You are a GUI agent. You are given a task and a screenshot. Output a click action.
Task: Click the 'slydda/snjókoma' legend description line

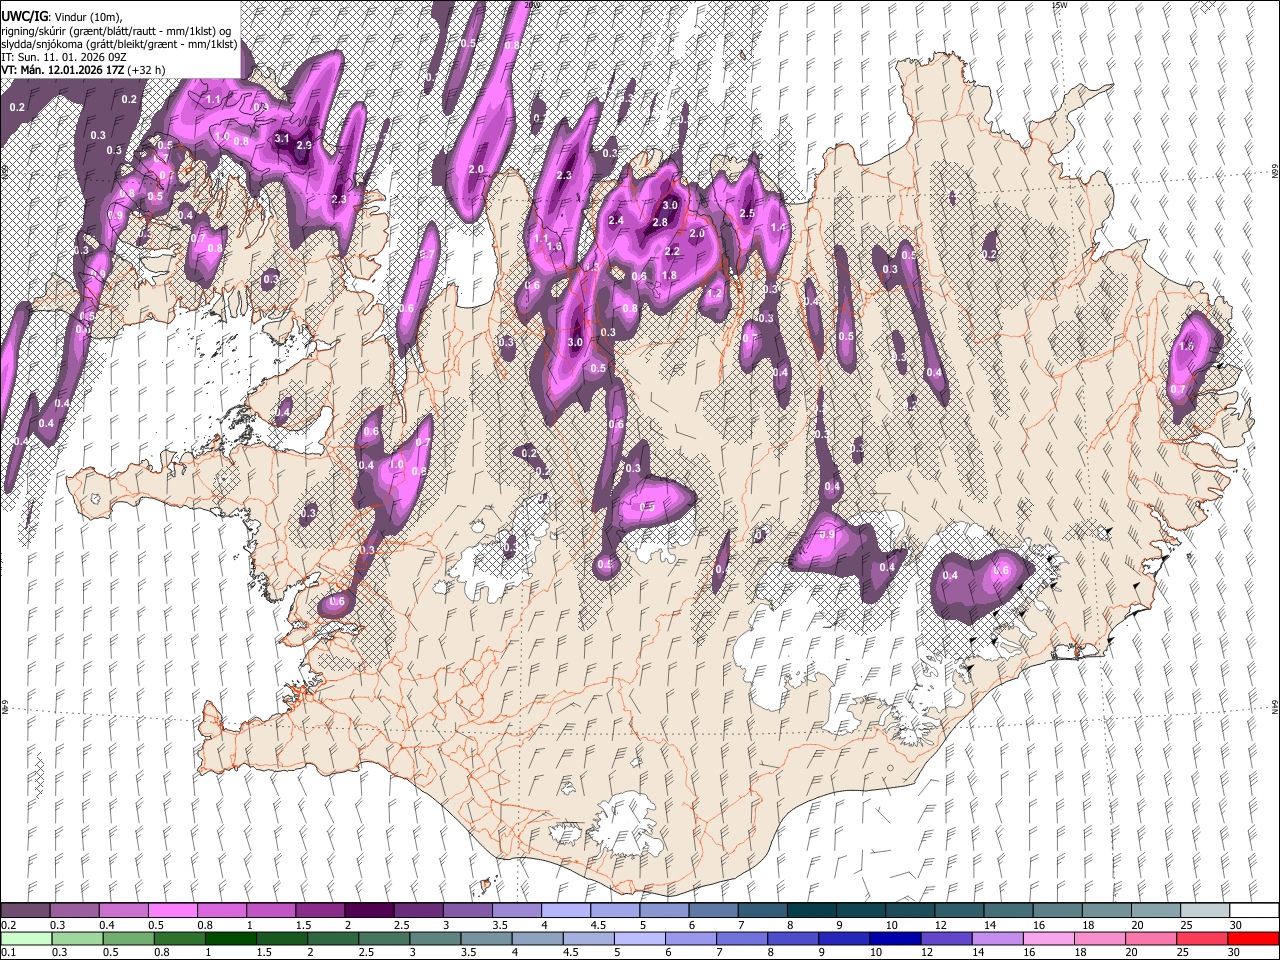click(x=120, y=44)
